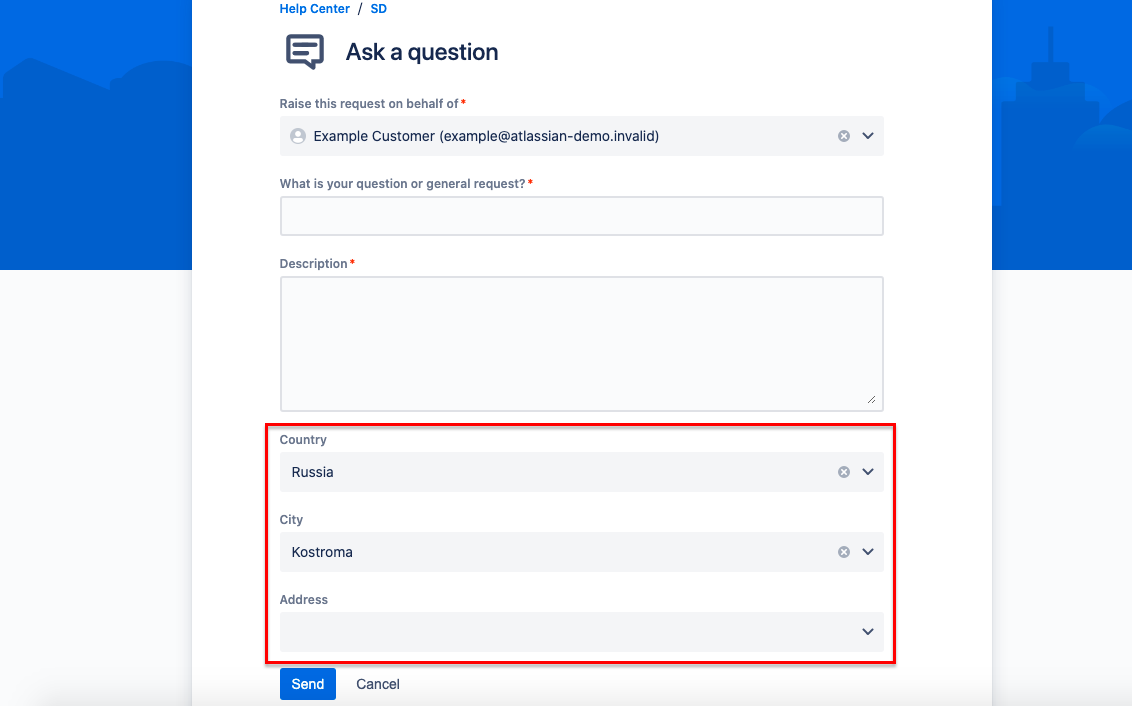Click the Example Customer avatar icon
This screenshot has height=706, width=1132.
point(297,136)
